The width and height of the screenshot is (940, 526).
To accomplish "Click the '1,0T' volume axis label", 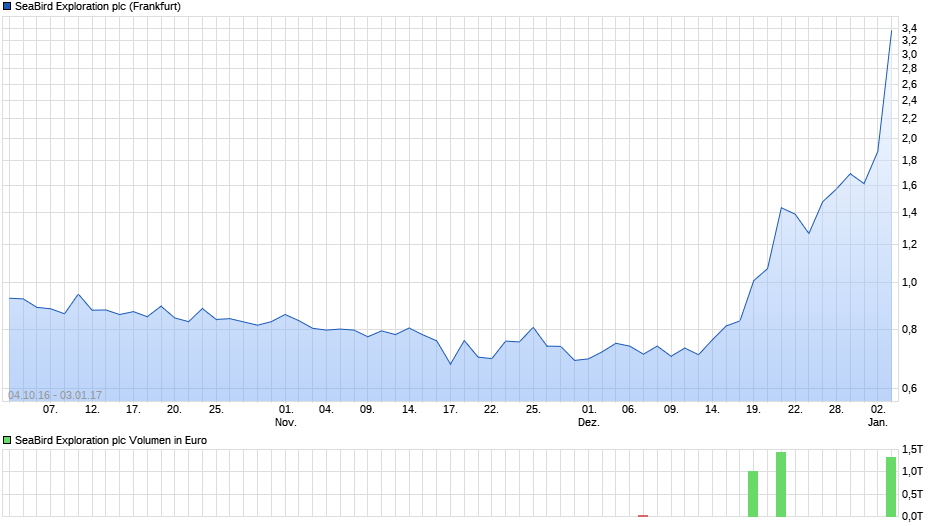I will (912, 471).
